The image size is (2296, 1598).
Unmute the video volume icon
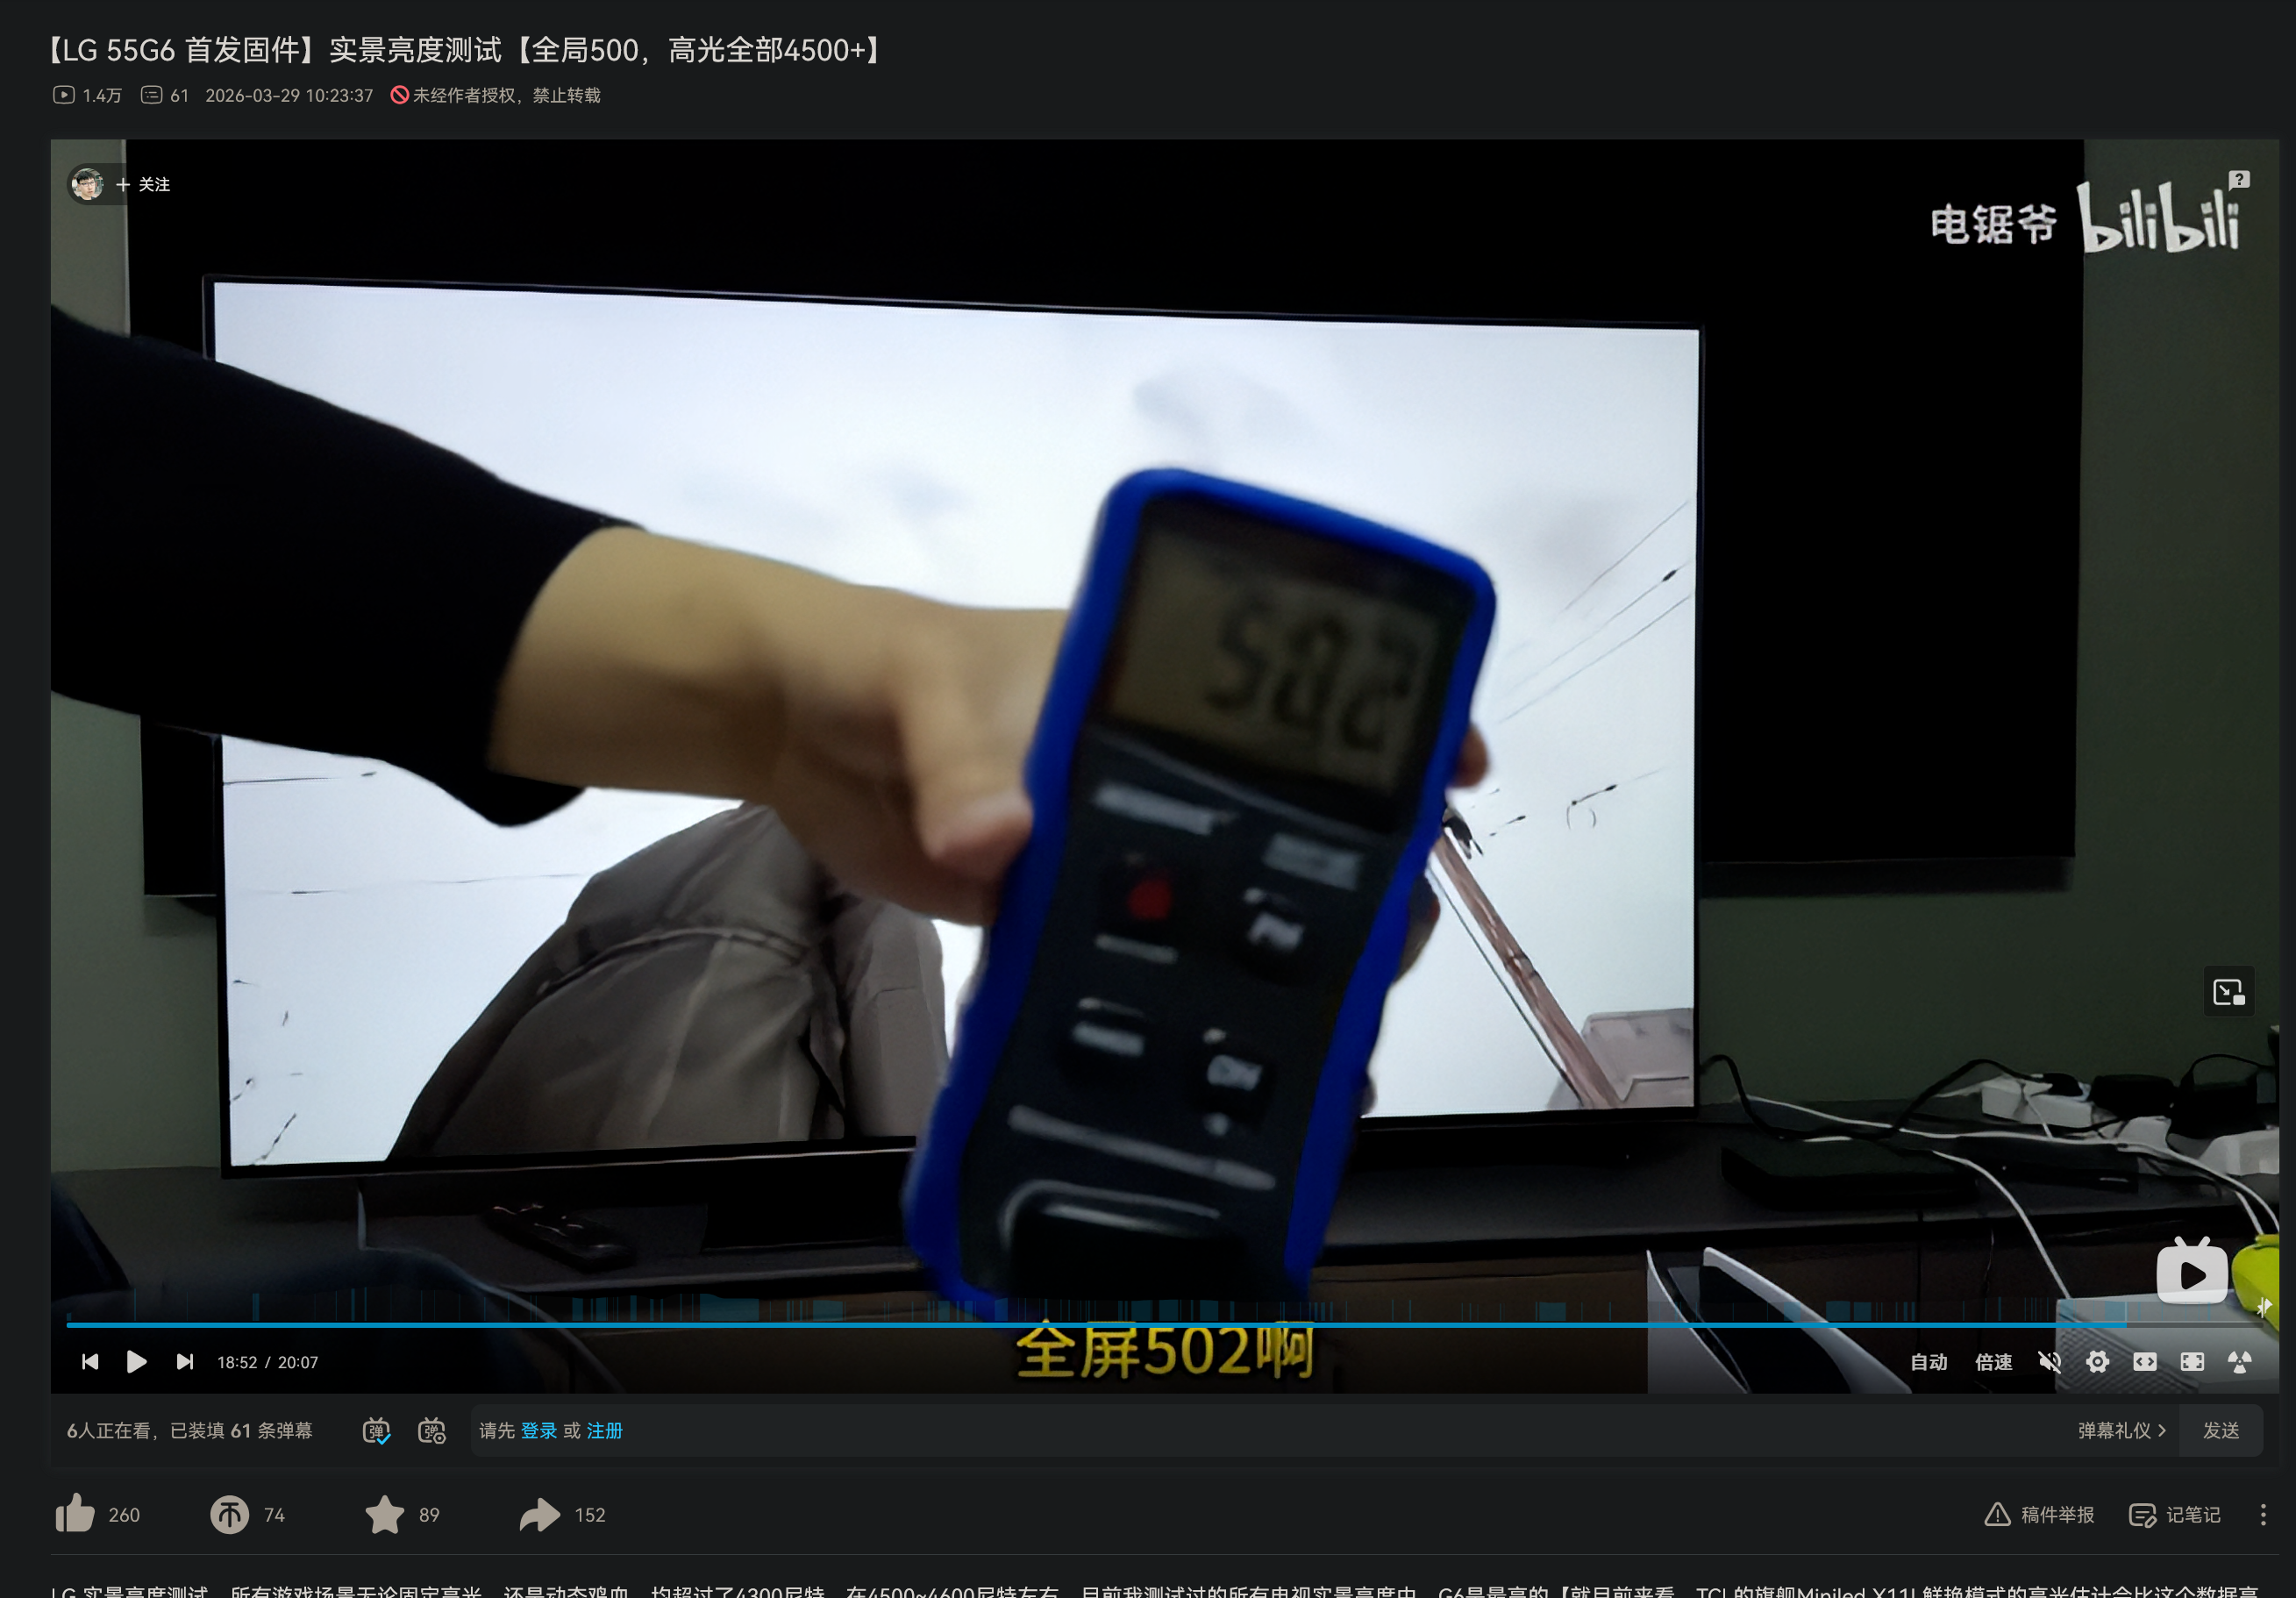pyautogui.click(x=2049, y=1362)
